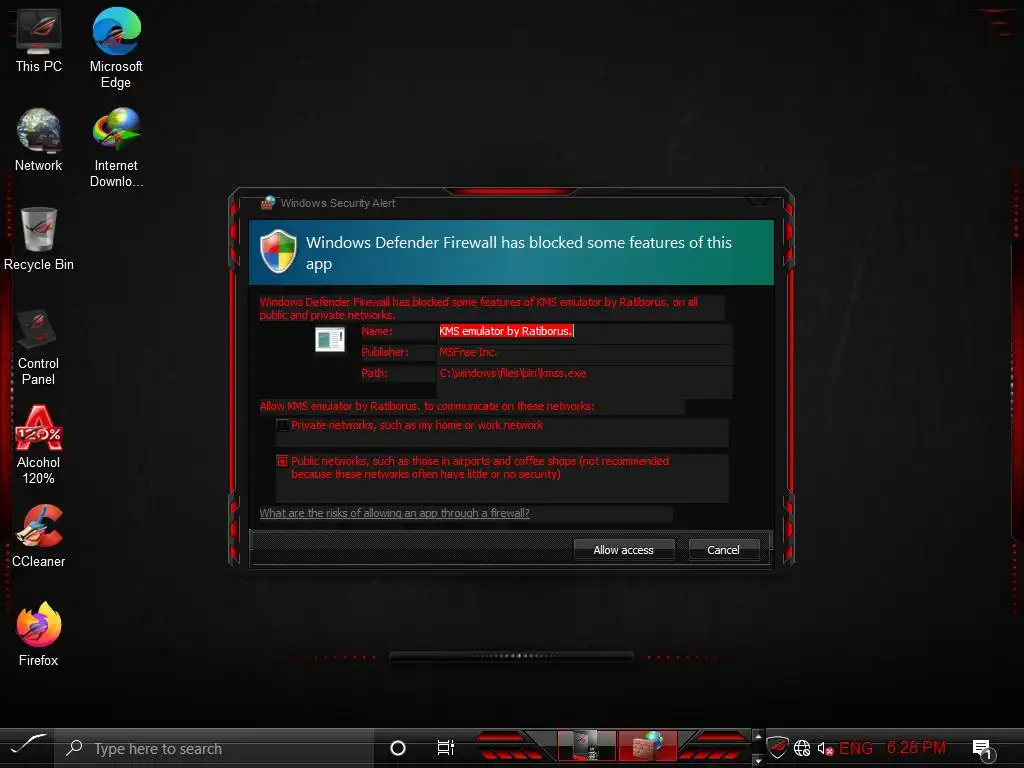Viewport: 1024px width, 768px height.
Task: Switch to ROG taskbar app thumbnail
Action: coord(586,745)
